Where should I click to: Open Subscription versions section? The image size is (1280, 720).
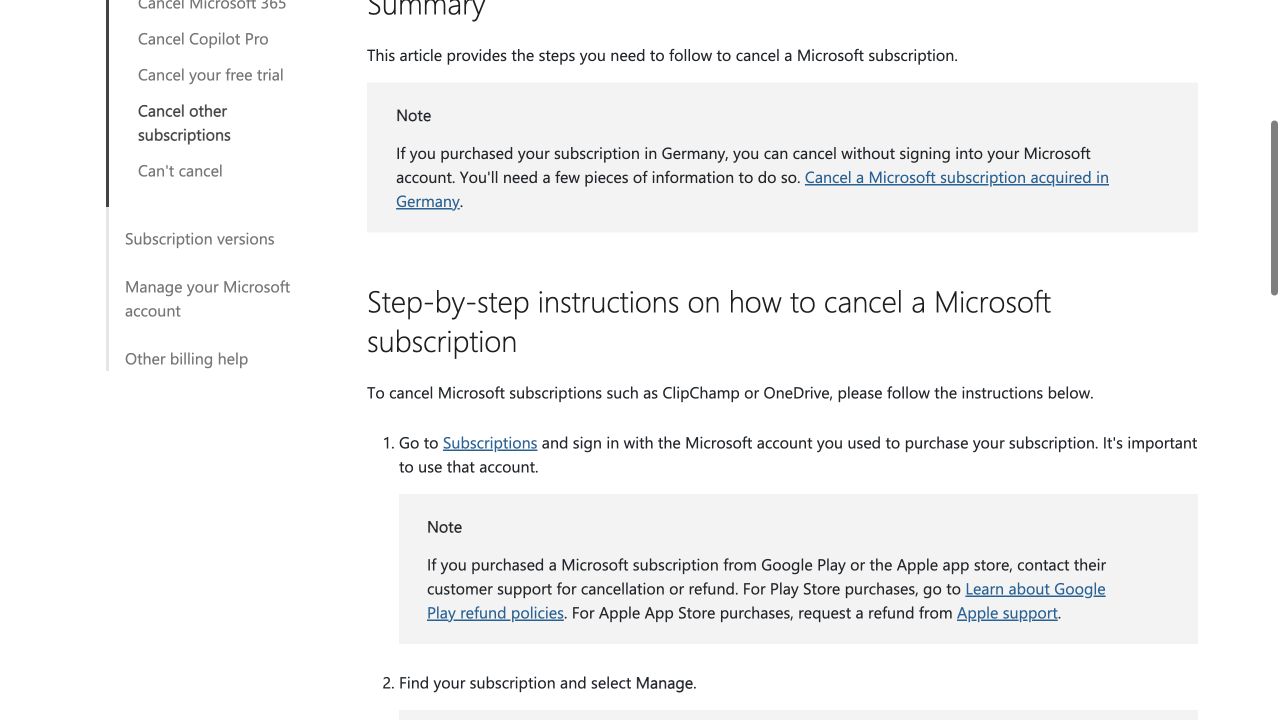pyautogui.click(x=199, y=239)
